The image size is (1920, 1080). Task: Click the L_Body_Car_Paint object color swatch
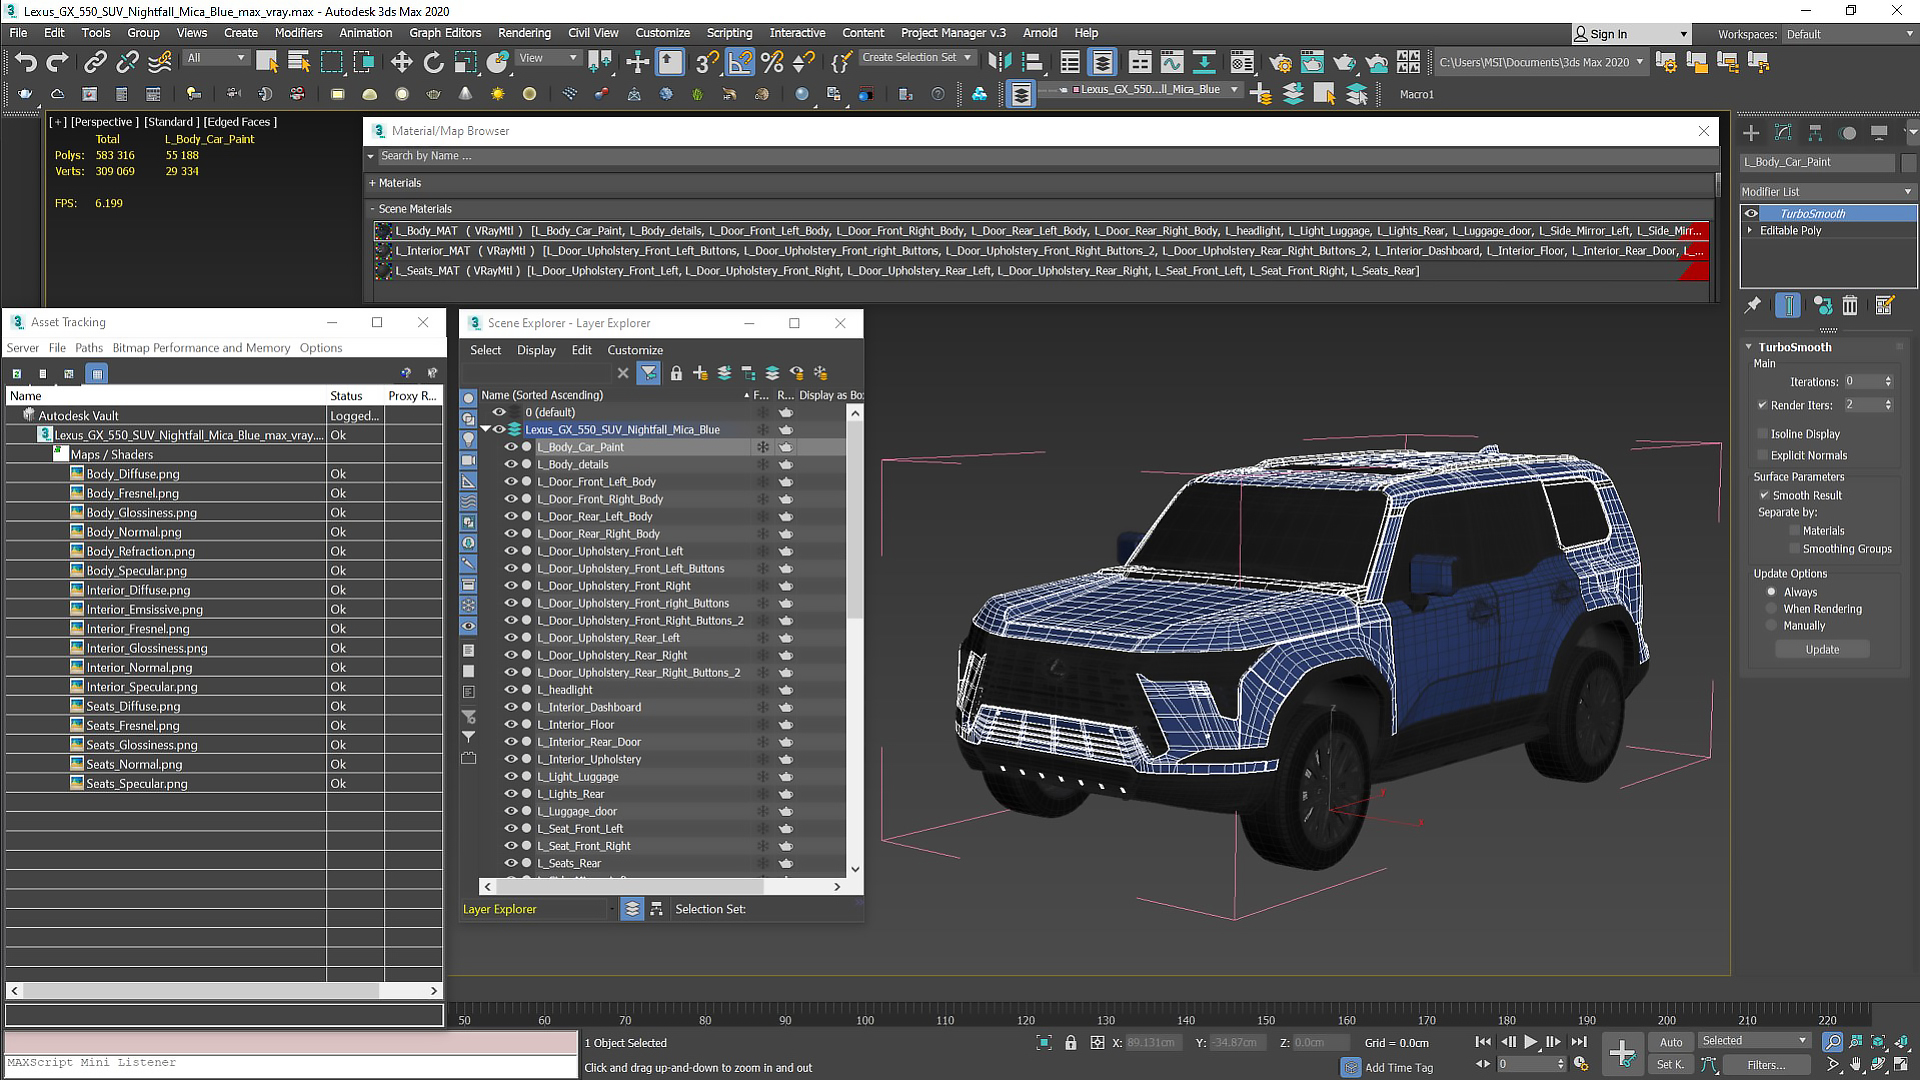tap(1909, 162)
